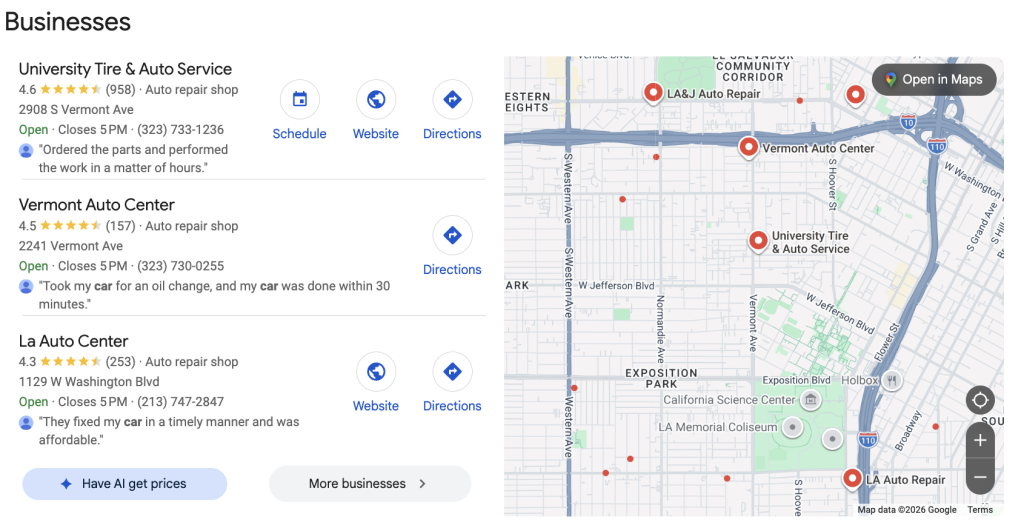Click Exposition Park label on map
The image size is (1024, 531).
pos(661,378)
